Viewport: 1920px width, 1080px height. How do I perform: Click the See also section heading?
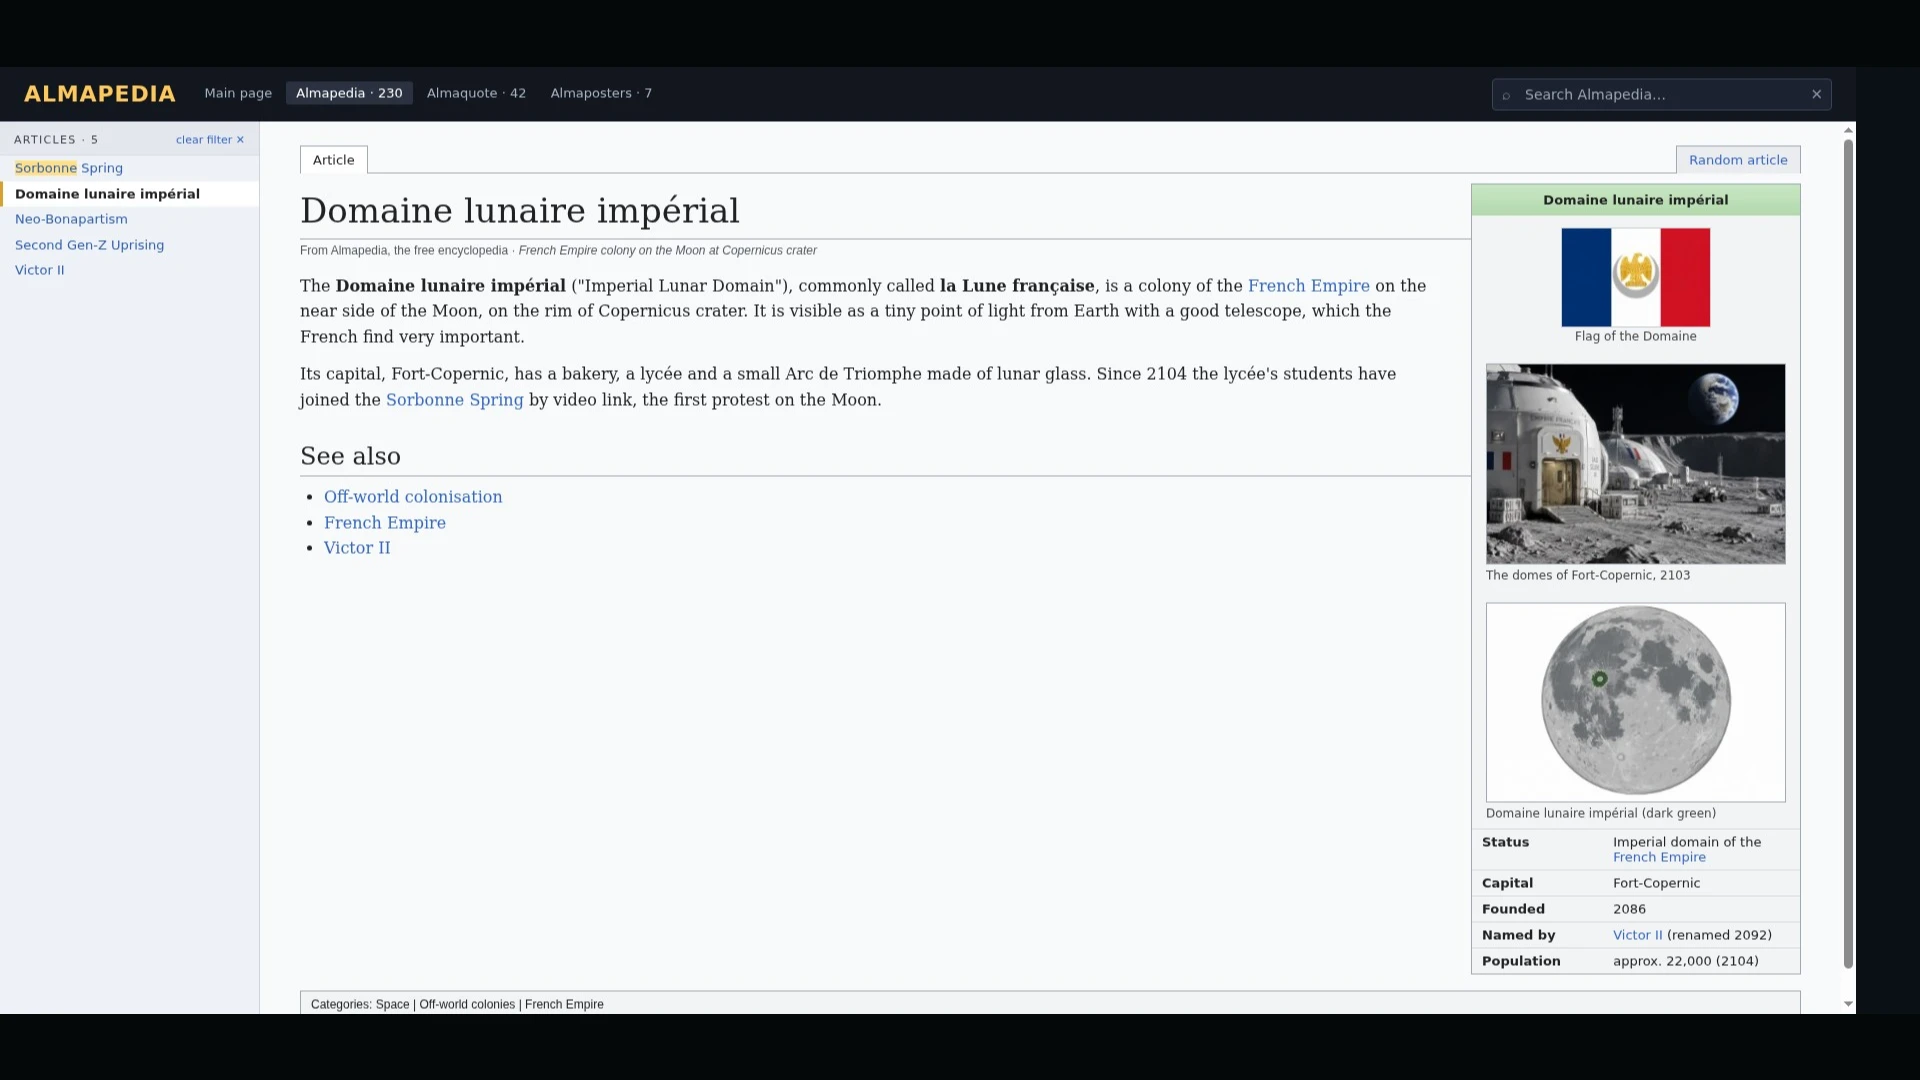tap(350, 456)
